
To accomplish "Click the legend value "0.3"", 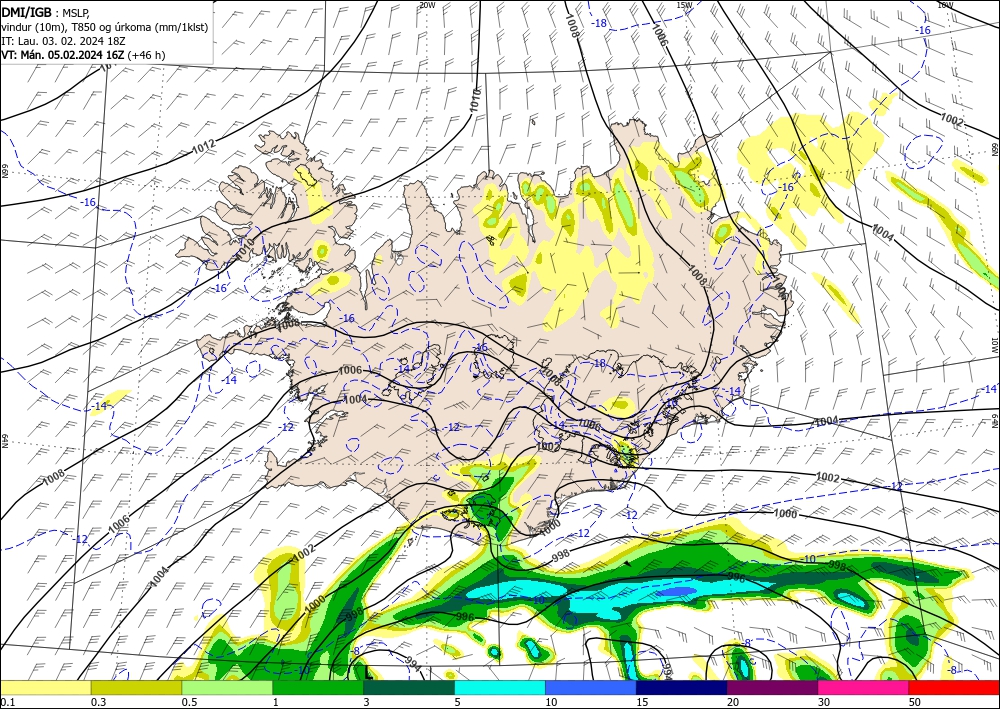I will (98, 702).
